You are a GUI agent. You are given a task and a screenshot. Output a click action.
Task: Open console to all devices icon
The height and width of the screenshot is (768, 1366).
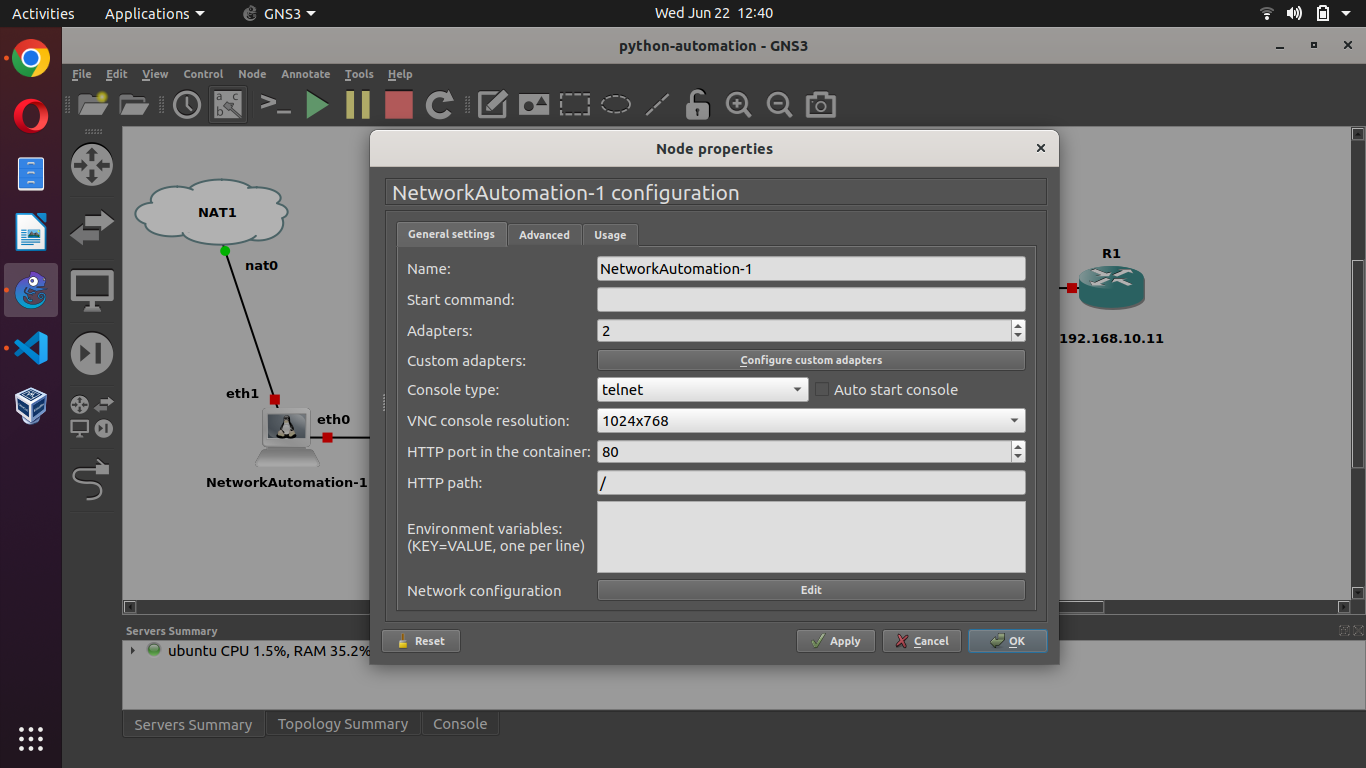point(275,105)
